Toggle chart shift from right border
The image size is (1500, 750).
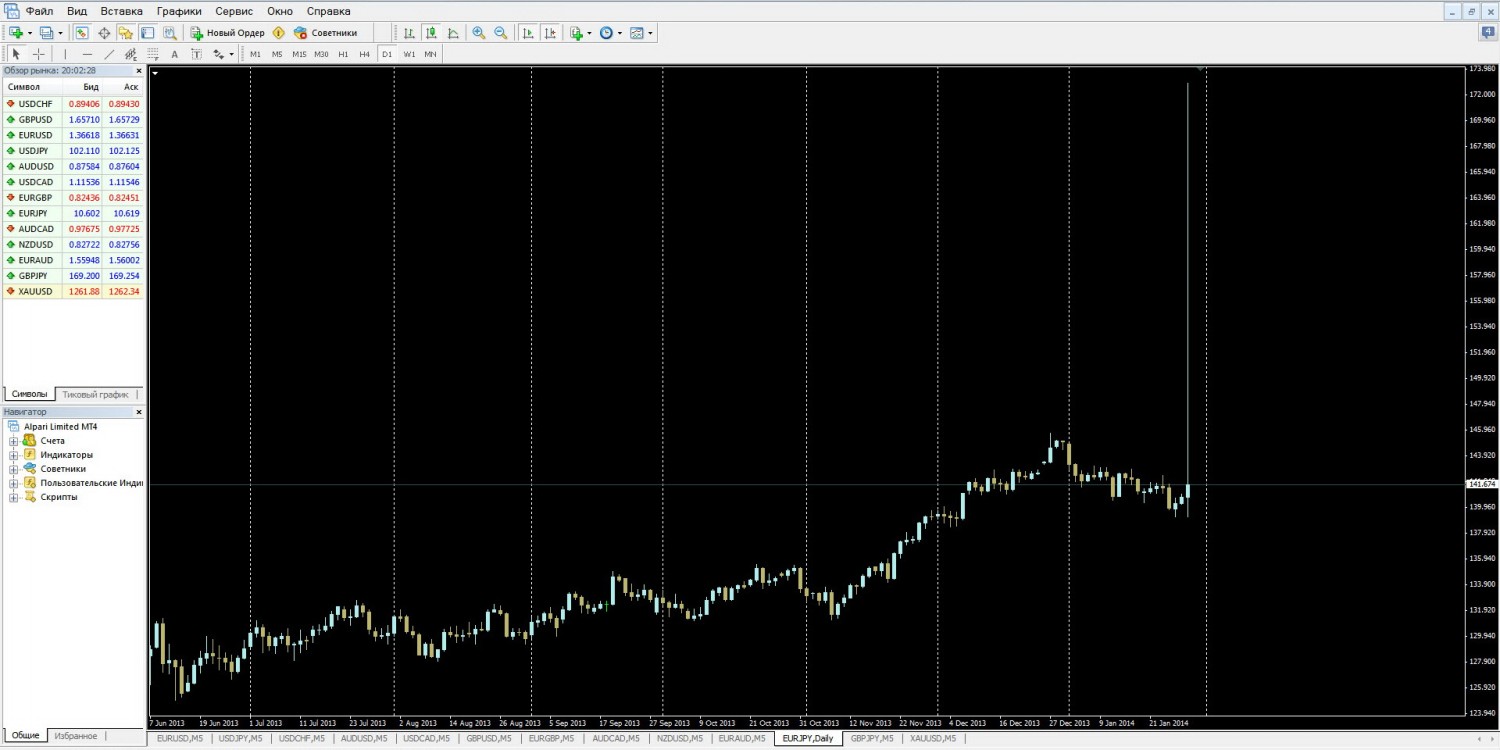click(549, 33)
